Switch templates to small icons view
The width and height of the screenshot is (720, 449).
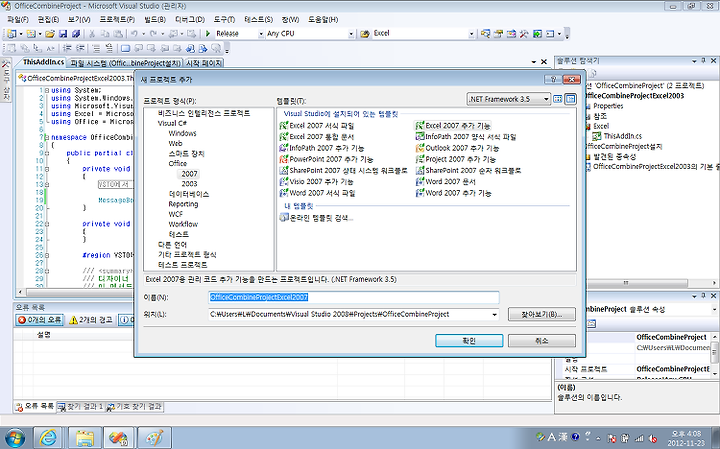point(570,99)
